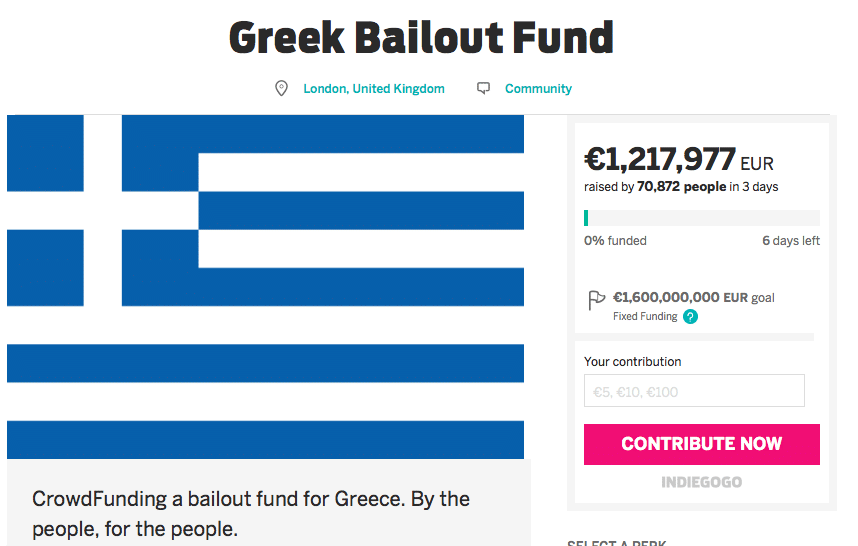Screen dimensions: 858x546
Task: Open London, United Kingdom location link
Action: (x=374, y=89)
